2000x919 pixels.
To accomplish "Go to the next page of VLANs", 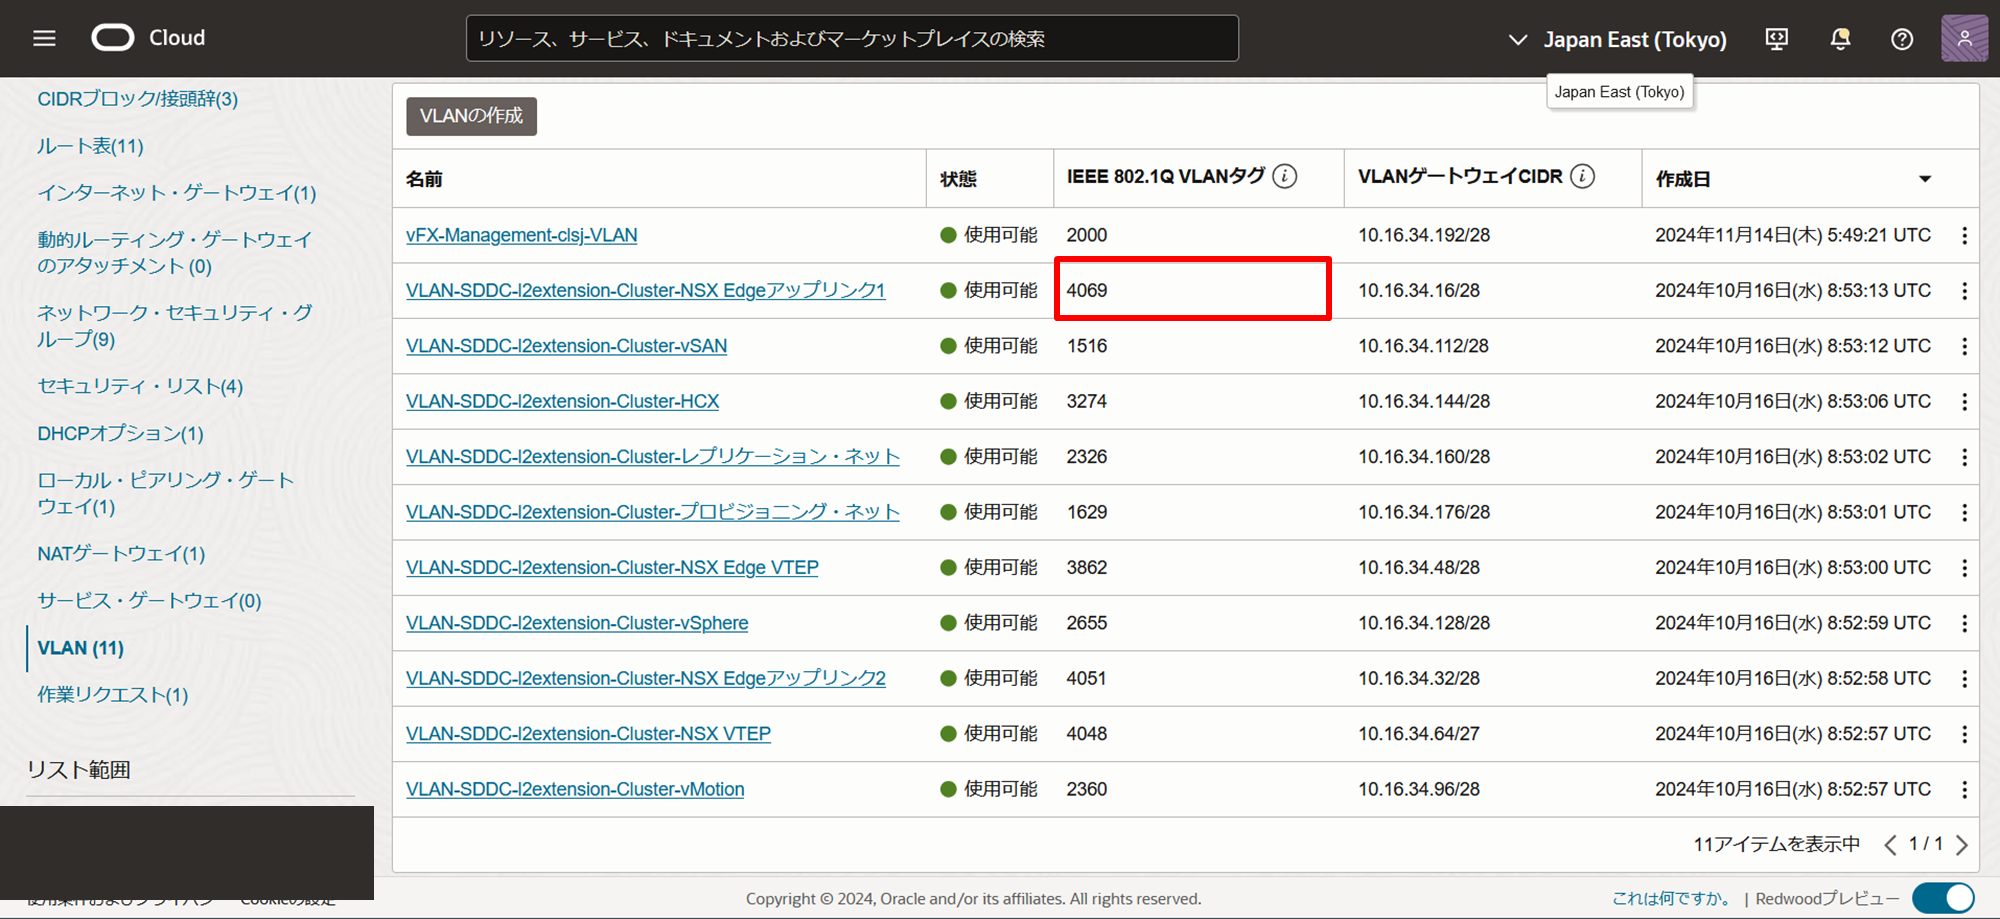I will 1962,845.
